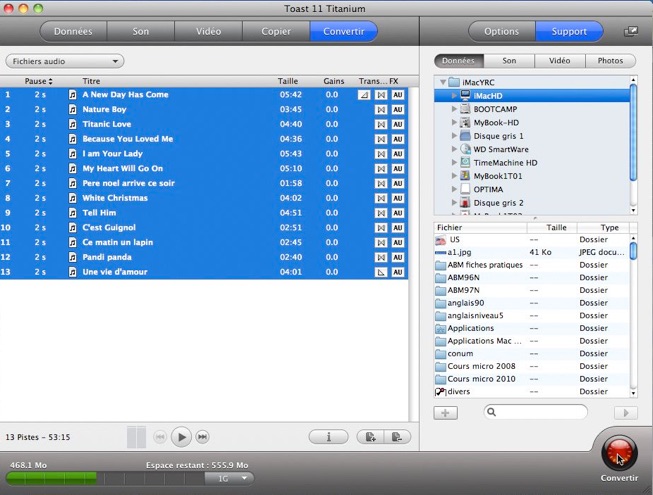Screen dimensions: 653x495
Task: Select the anglaisniveau5 folder
Action: pos(532,316)
